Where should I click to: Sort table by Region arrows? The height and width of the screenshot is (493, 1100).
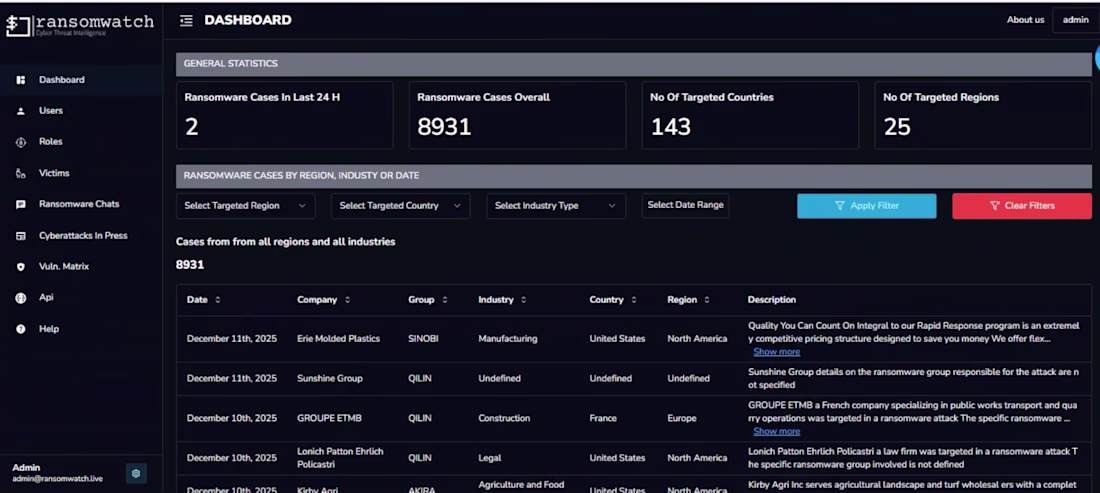[x=706, y=299]
